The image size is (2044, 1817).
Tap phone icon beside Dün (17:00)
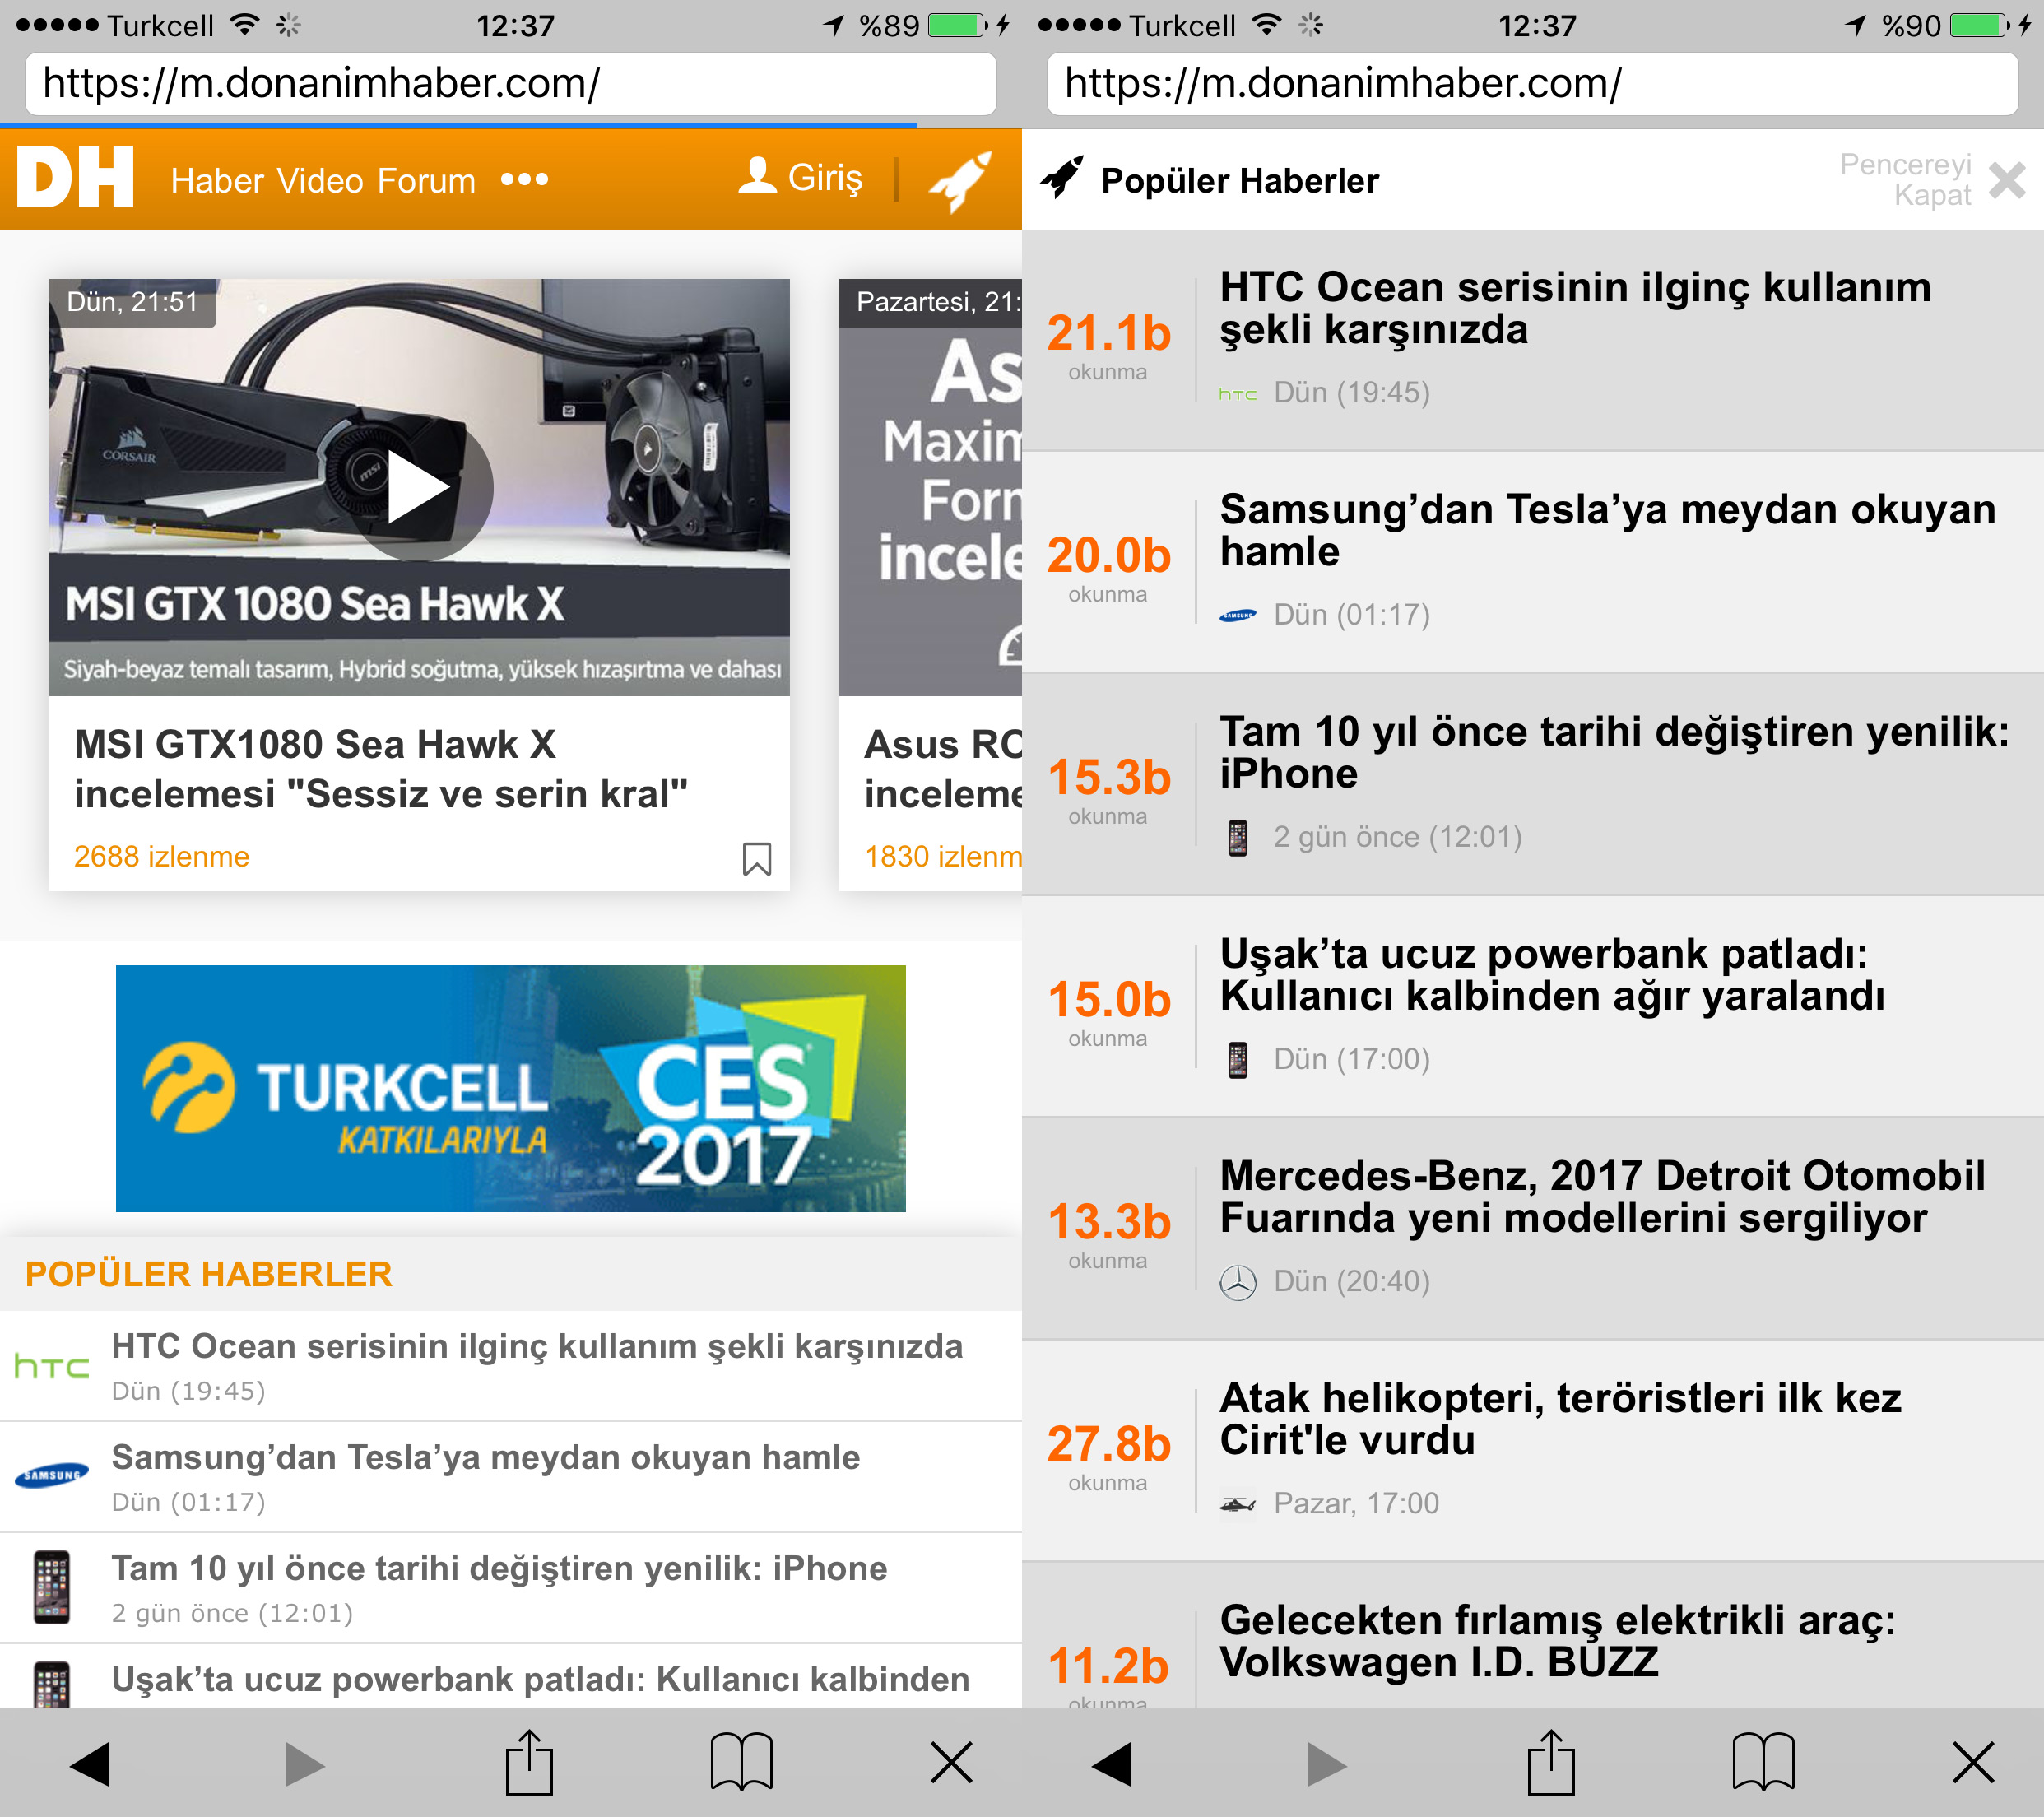[x=1238, y=1059]
